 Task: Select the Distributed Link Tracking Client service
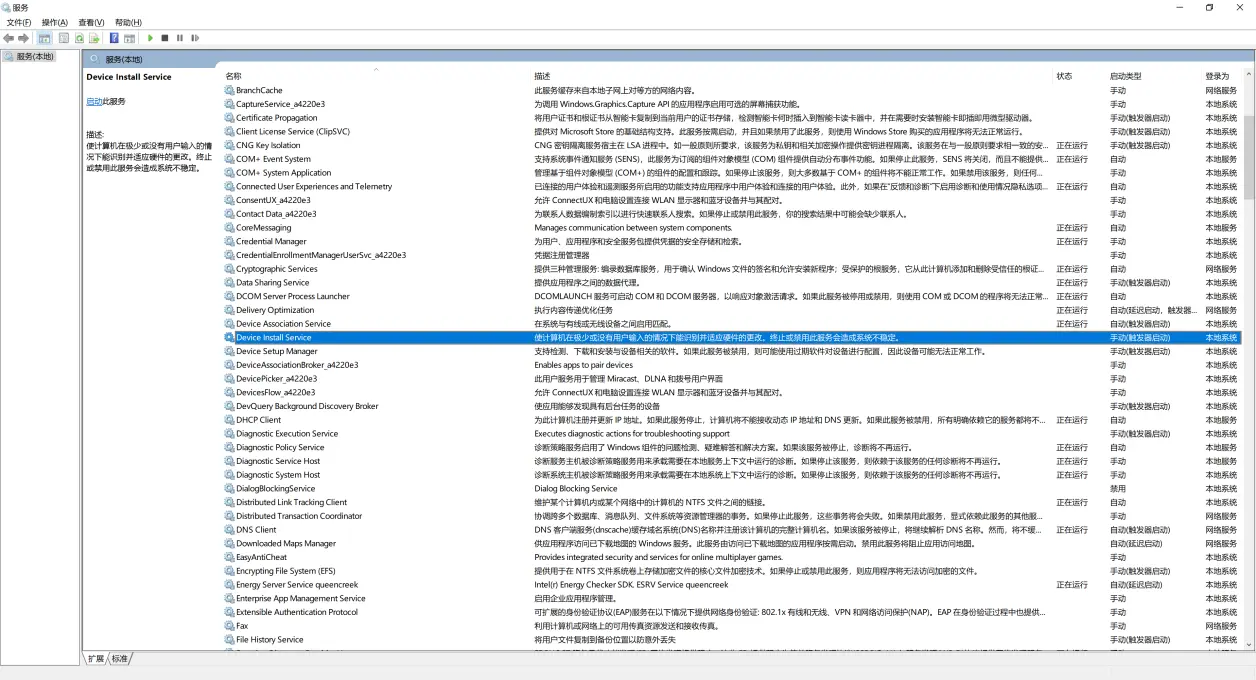(291, 502)
